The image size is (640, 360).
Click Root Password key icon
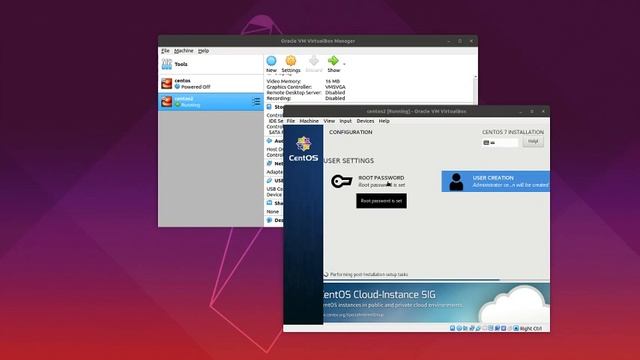(x=342, y=181)
